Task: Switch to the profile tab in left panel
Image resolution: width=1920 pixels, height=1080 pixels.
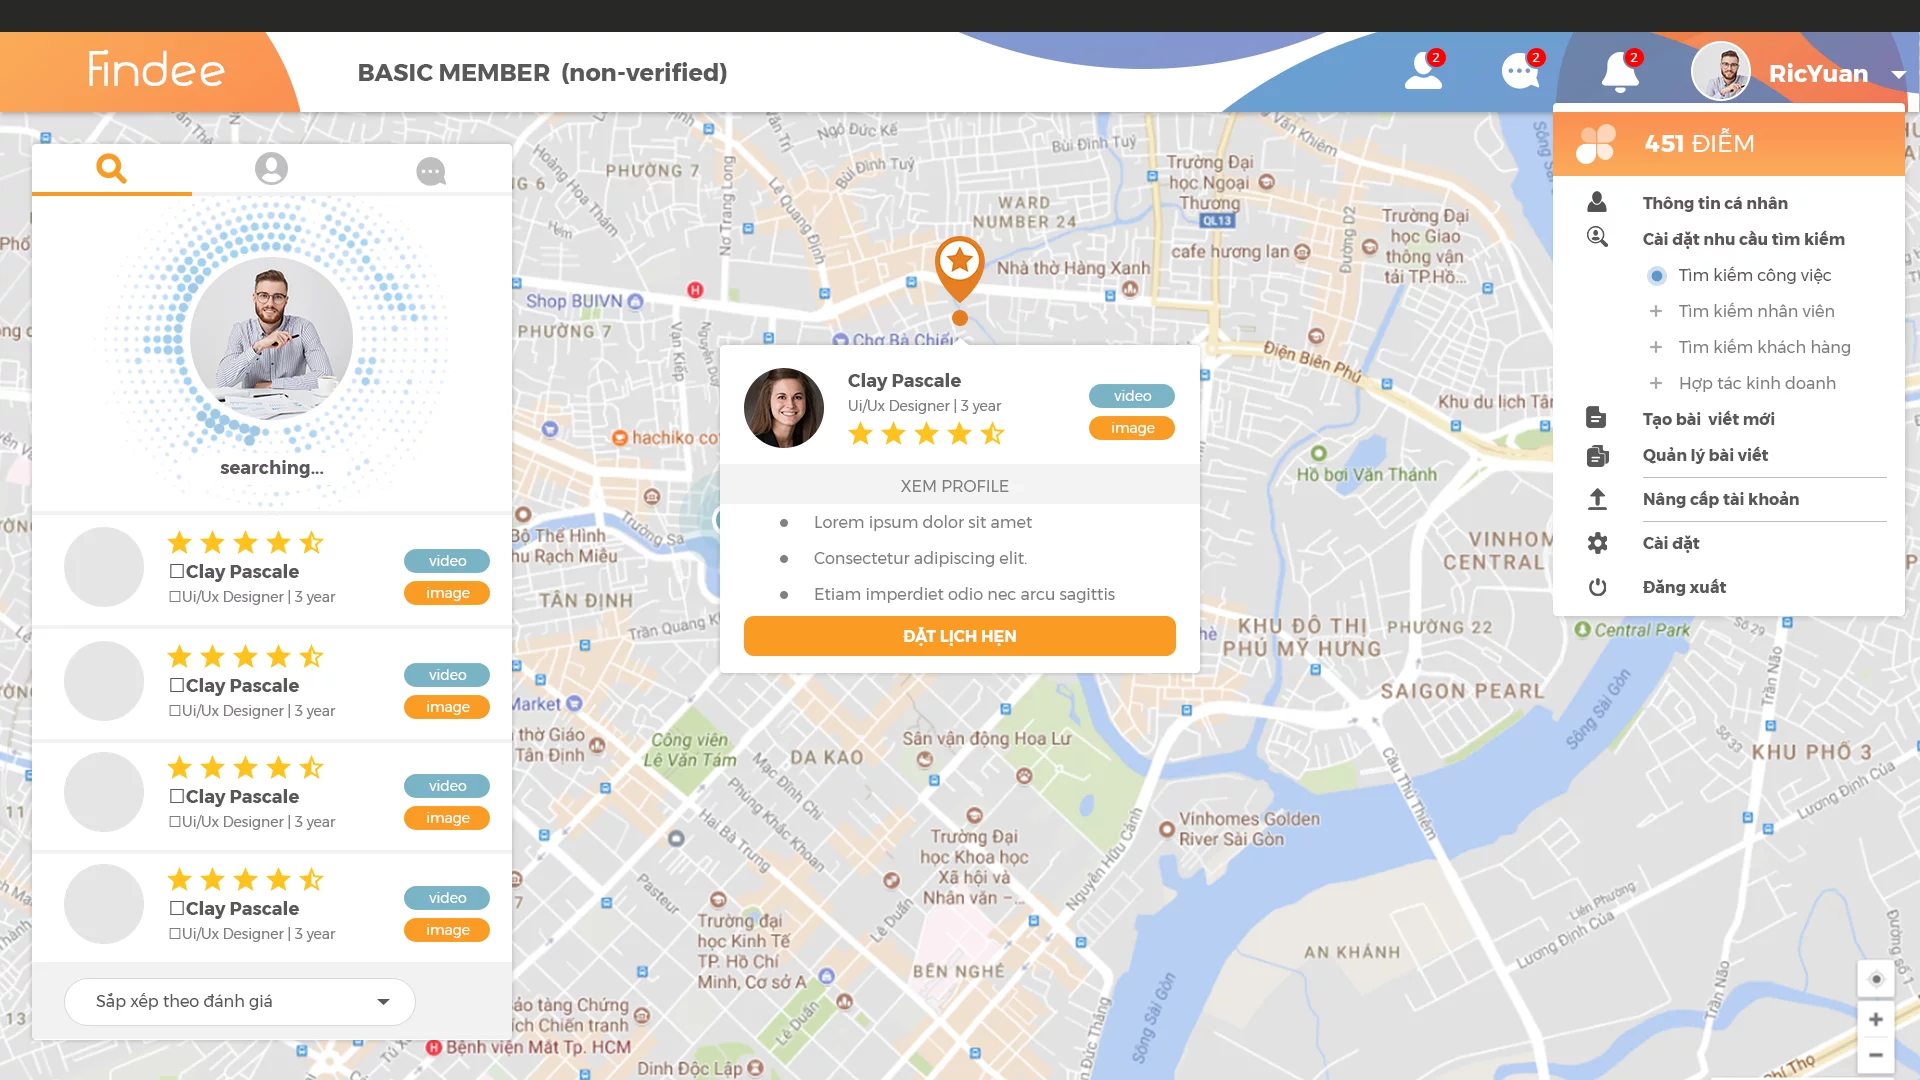Action: coord(271,169)
